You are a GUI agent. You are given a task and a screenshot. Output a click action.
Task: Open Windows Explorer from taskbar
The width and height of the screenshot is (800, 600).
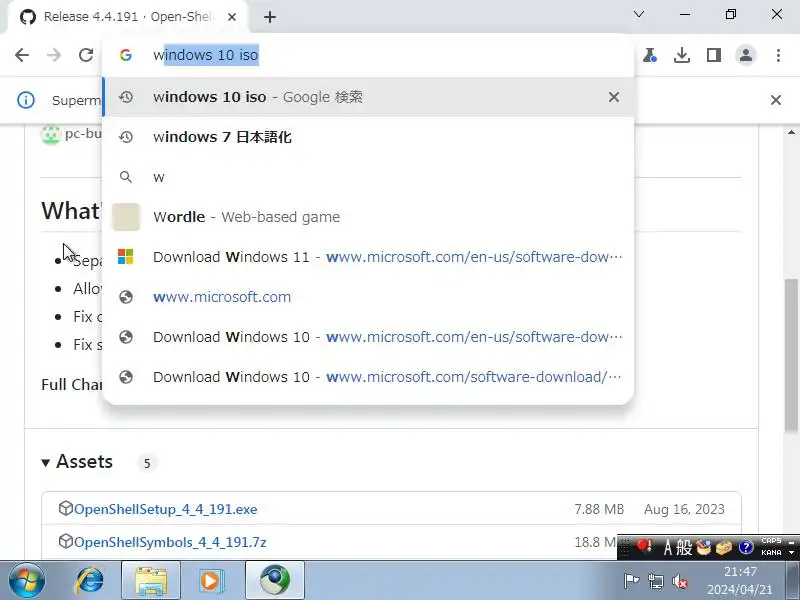151,581
